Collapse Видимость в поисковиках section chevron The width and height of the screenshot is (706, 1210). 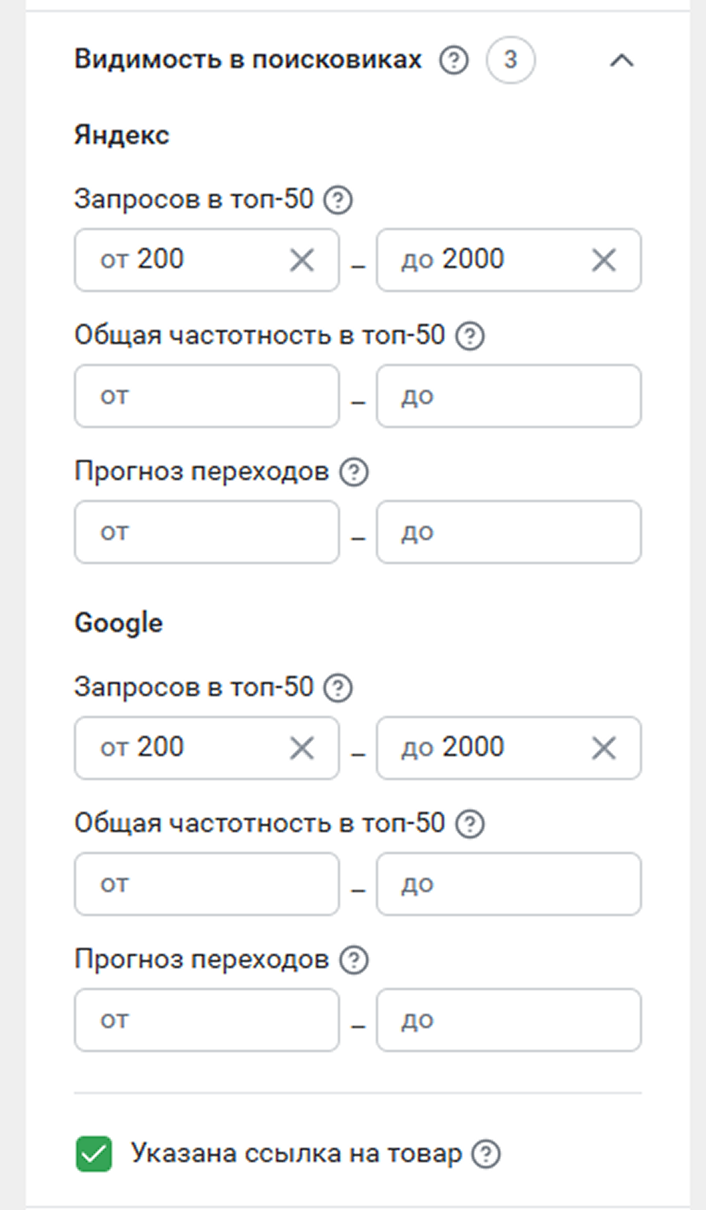click(x=622, y=61)
